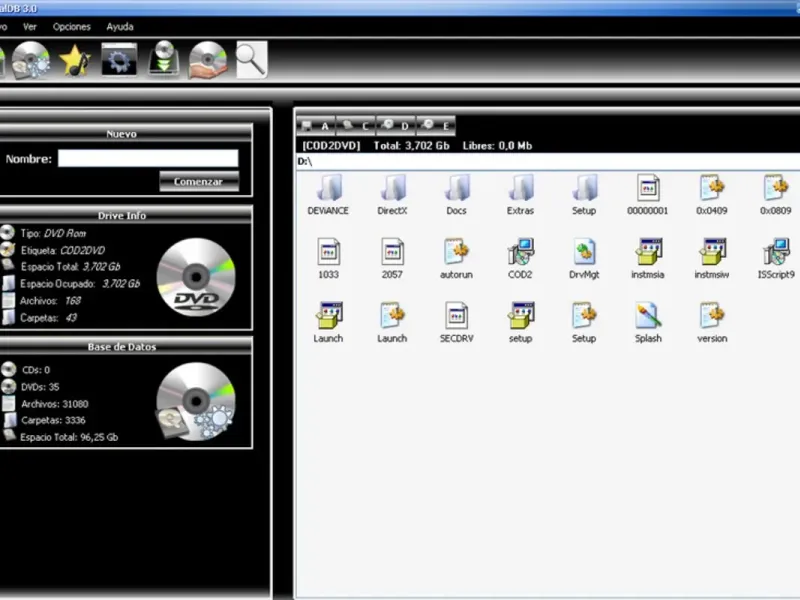
Task: Select the autorun file icon
Action: coord(456,257)
